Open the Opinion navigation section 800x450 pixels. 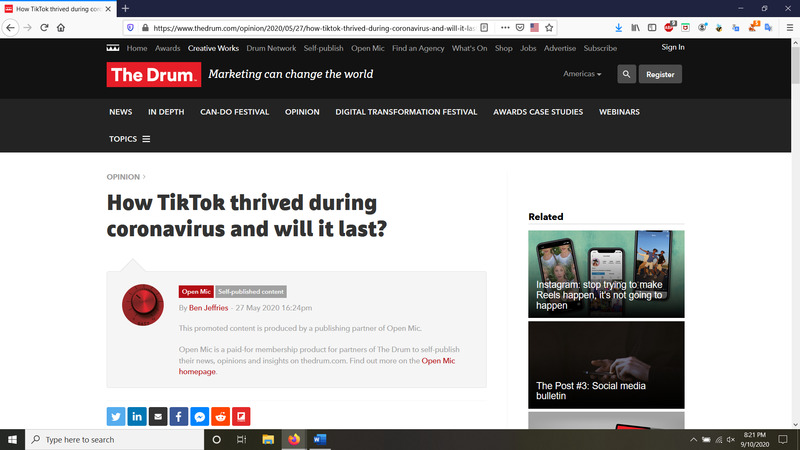click(302, 112)
